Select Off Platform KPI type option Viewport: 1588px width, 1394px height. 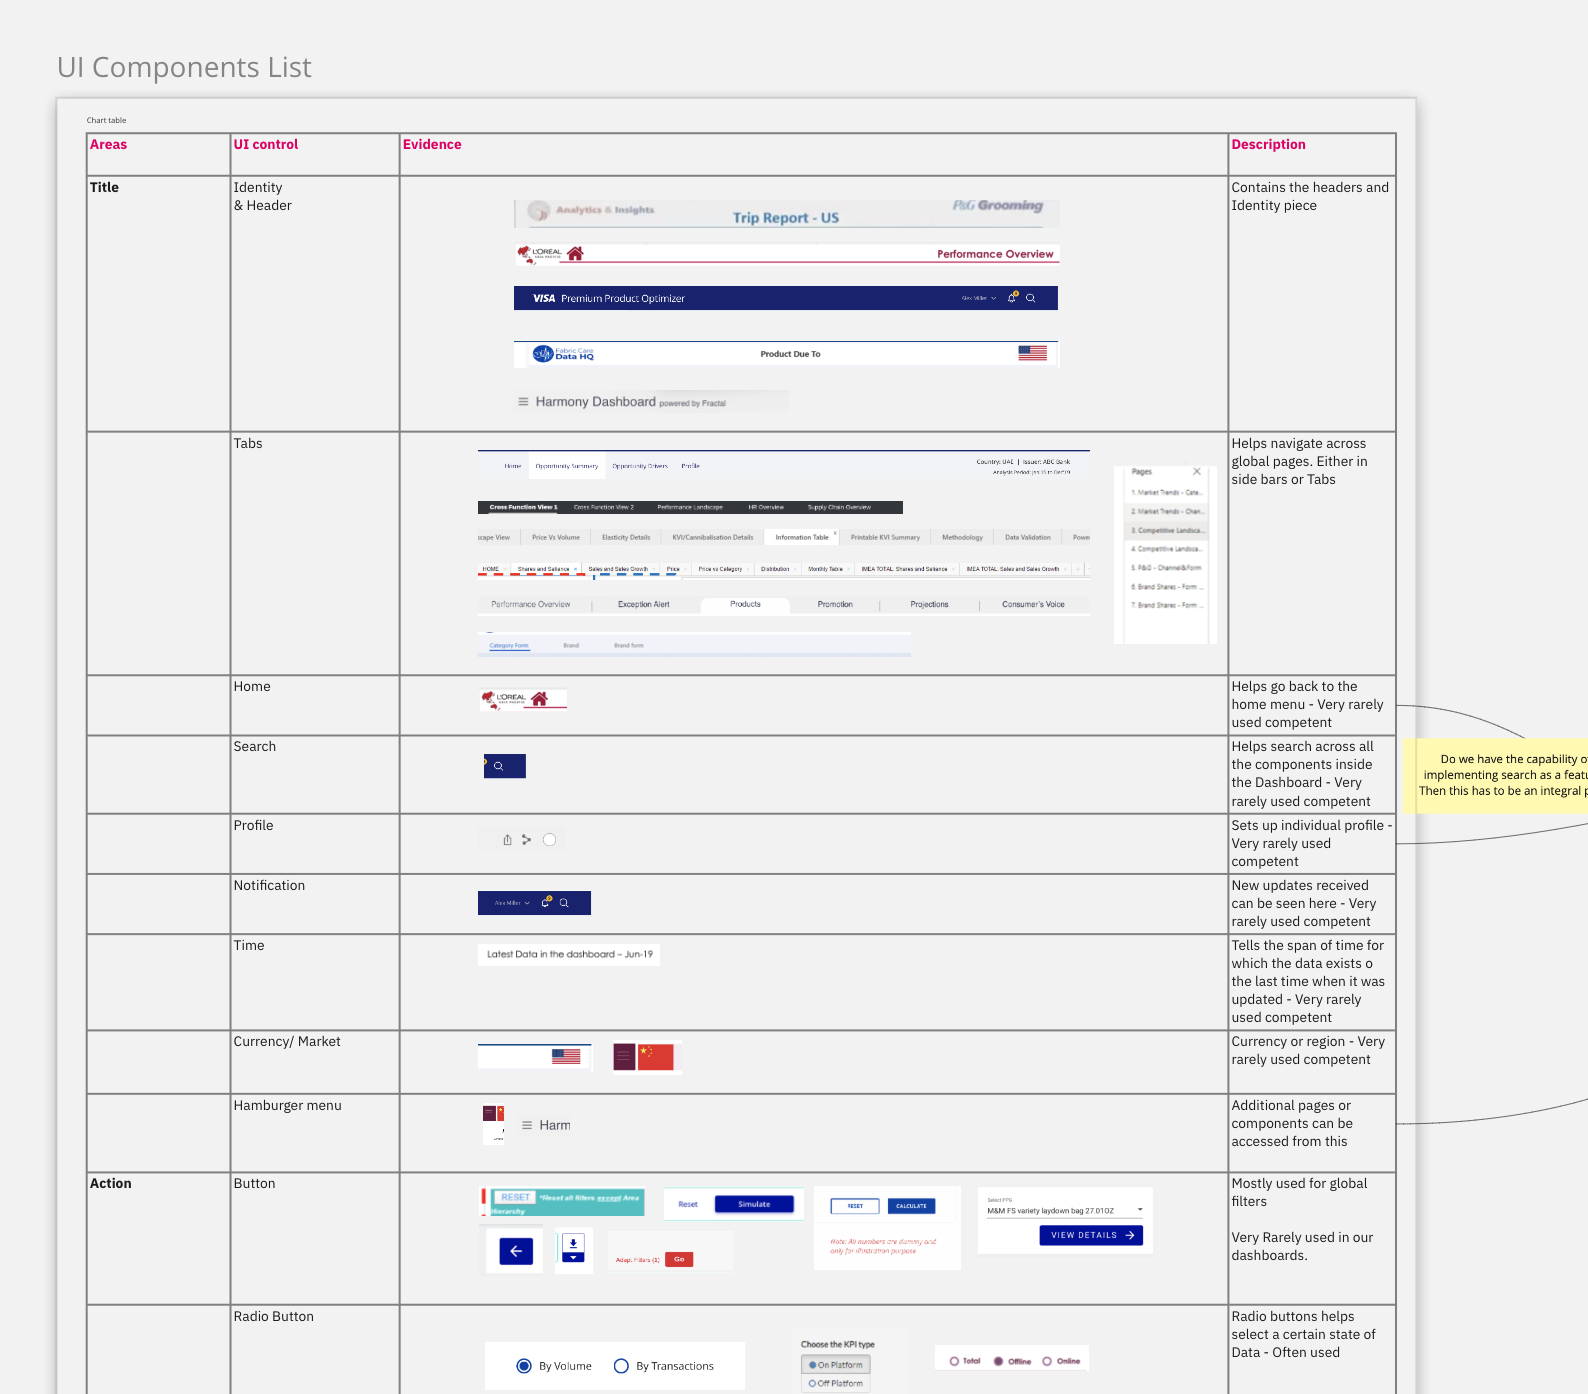coord(836,1384)
